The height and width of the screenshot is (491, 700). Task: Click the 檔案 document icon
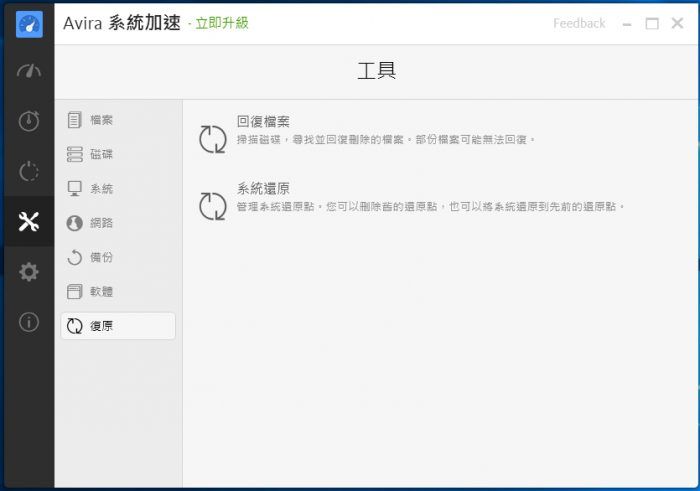point(75,120)
